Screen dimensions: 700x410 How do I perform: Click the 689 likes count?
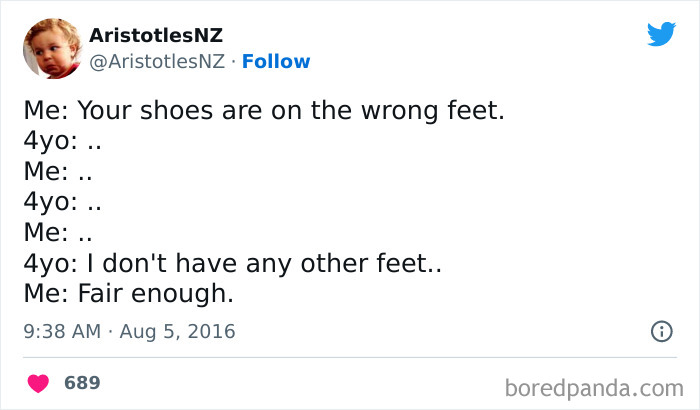[82, 383]
